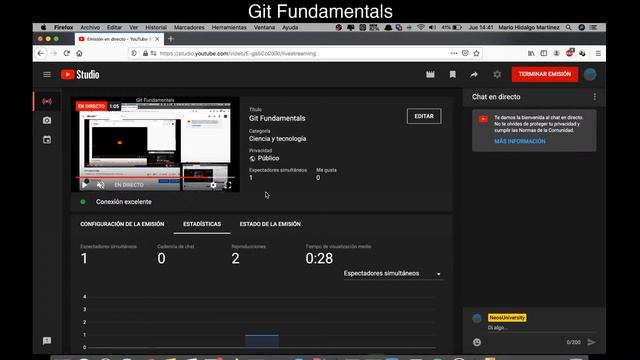The height and width of the screenshot is (360, 640).
Task: Select the live stream sidebar icon
Action: [47, 101]
